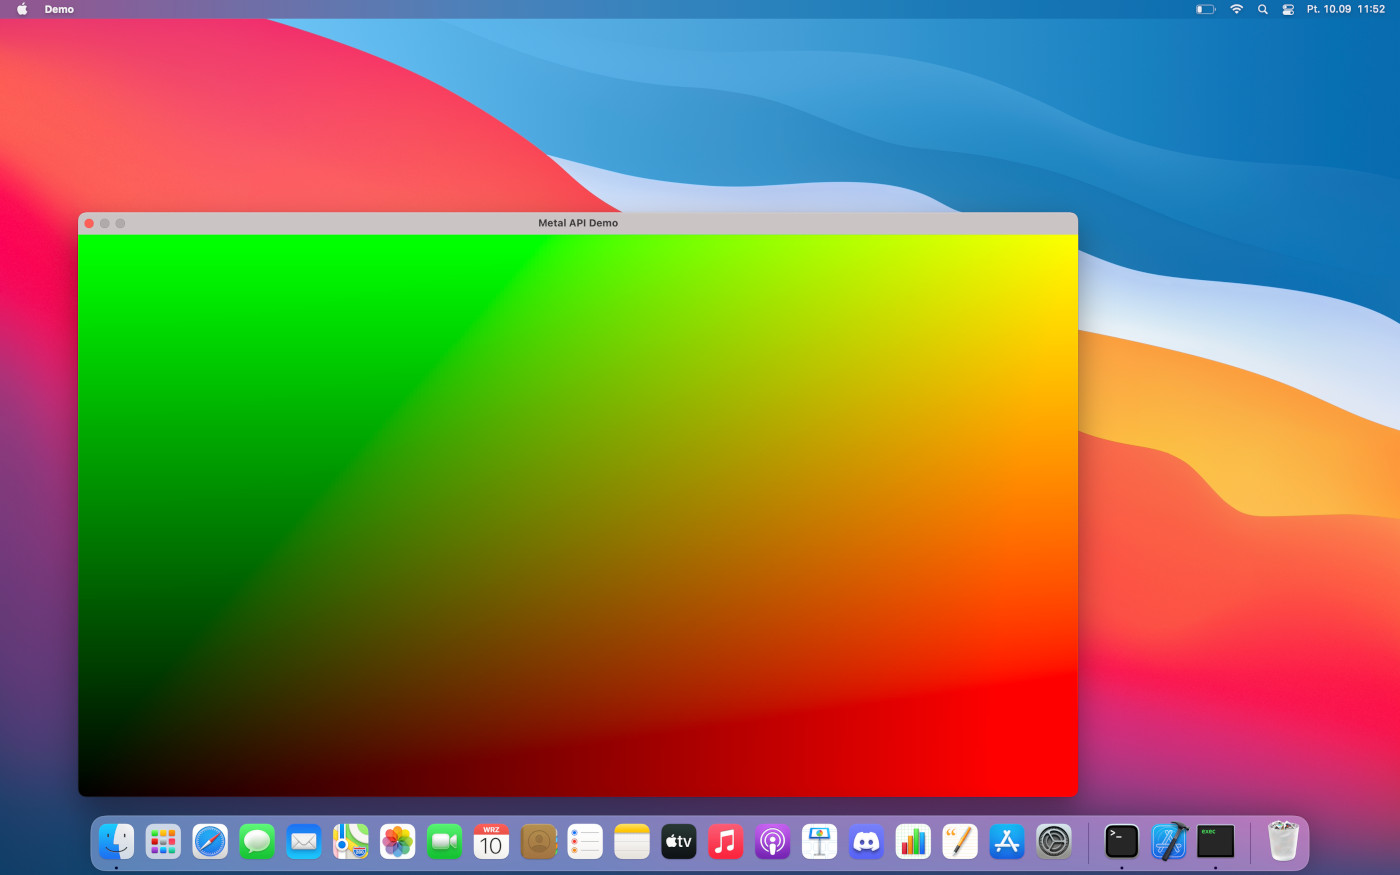The width and height of the screenshot is (1400, 875).
Task: Open Launchpad from the Dock
Action: pos(163,841)
